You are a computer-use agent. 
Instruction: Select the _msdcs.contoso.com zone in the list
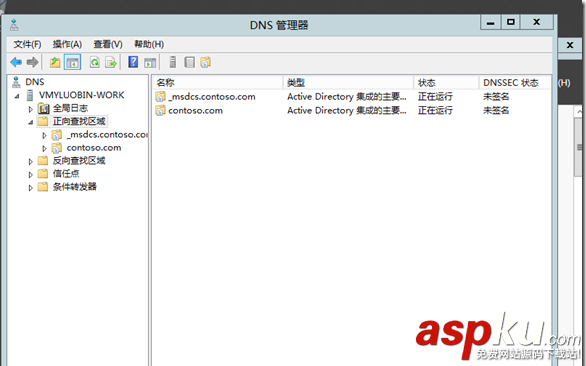click(x=212, y=97)
